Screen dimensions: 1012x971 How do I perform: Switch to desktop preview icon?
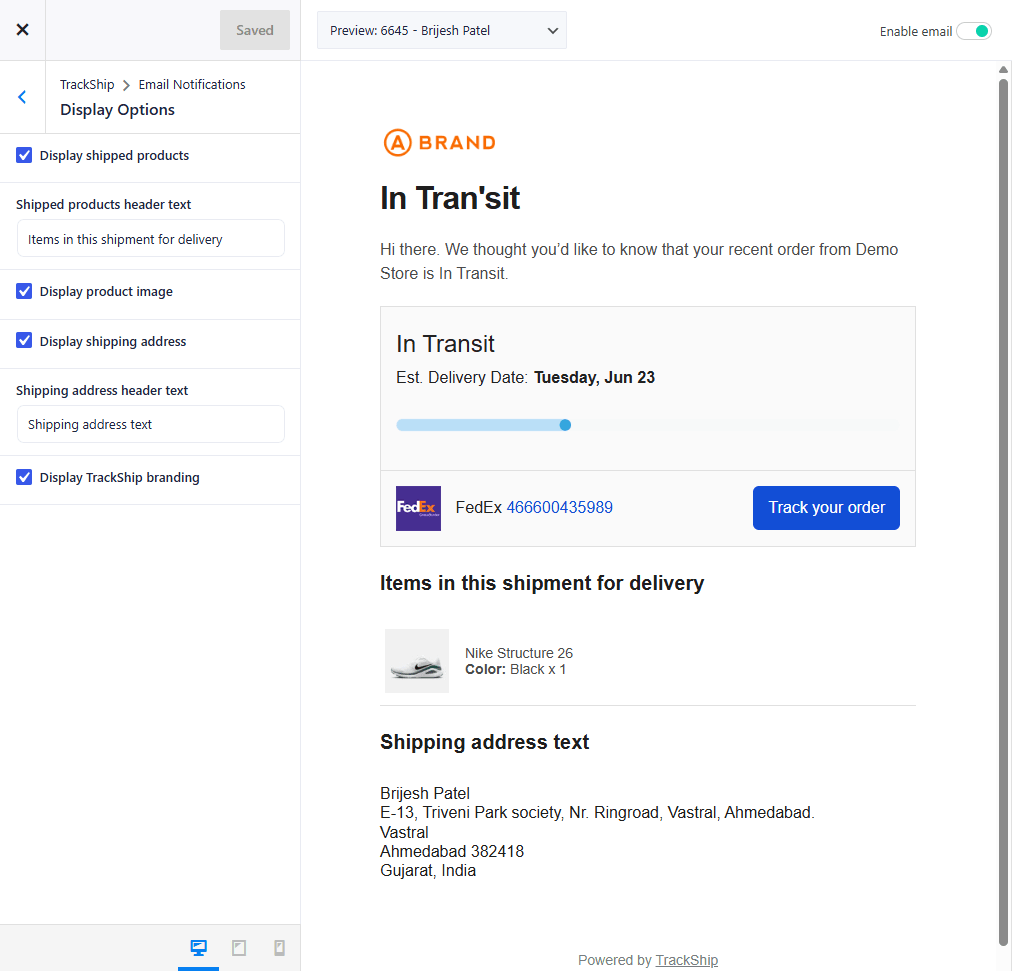(x=199, y=948)
